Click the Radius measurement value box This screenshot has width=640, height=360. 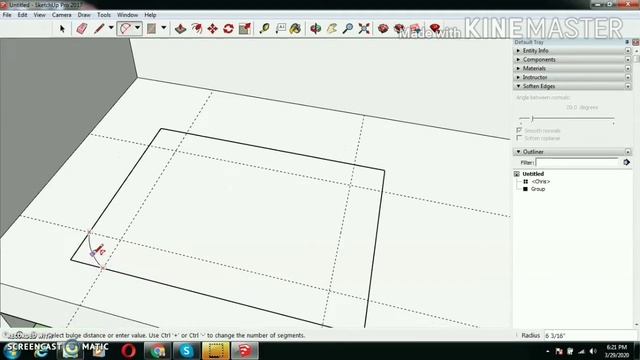coord(590,336)
